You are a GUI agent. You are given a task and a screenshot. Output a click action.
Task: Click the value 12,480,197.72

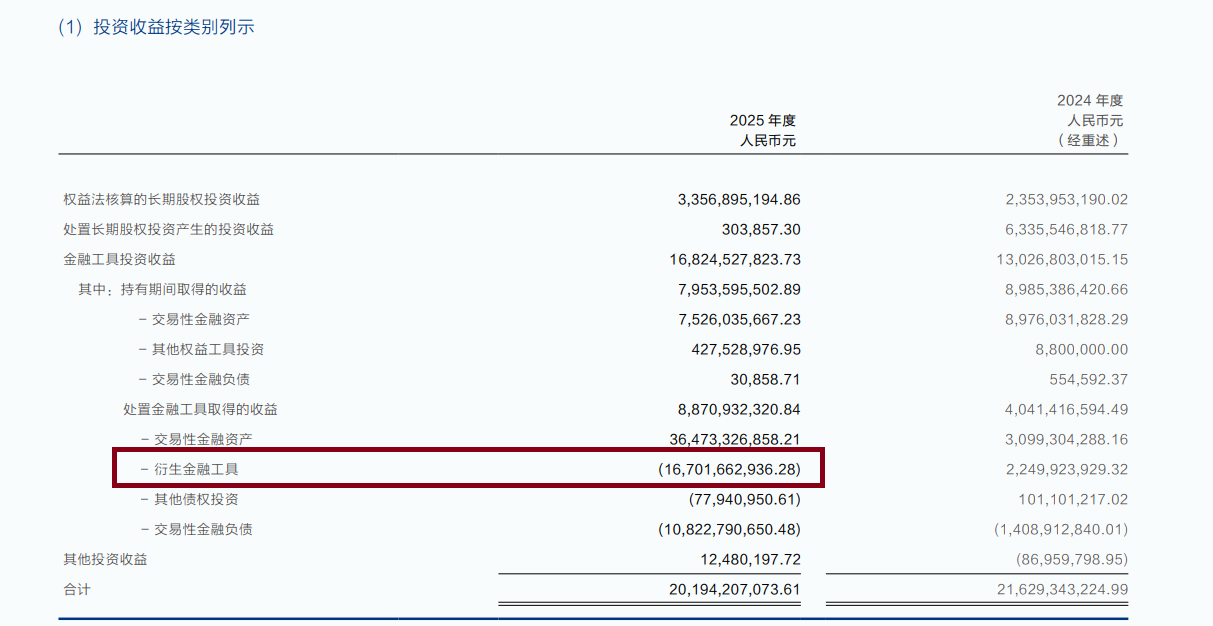pyautogui.click(x=752, y=560)
